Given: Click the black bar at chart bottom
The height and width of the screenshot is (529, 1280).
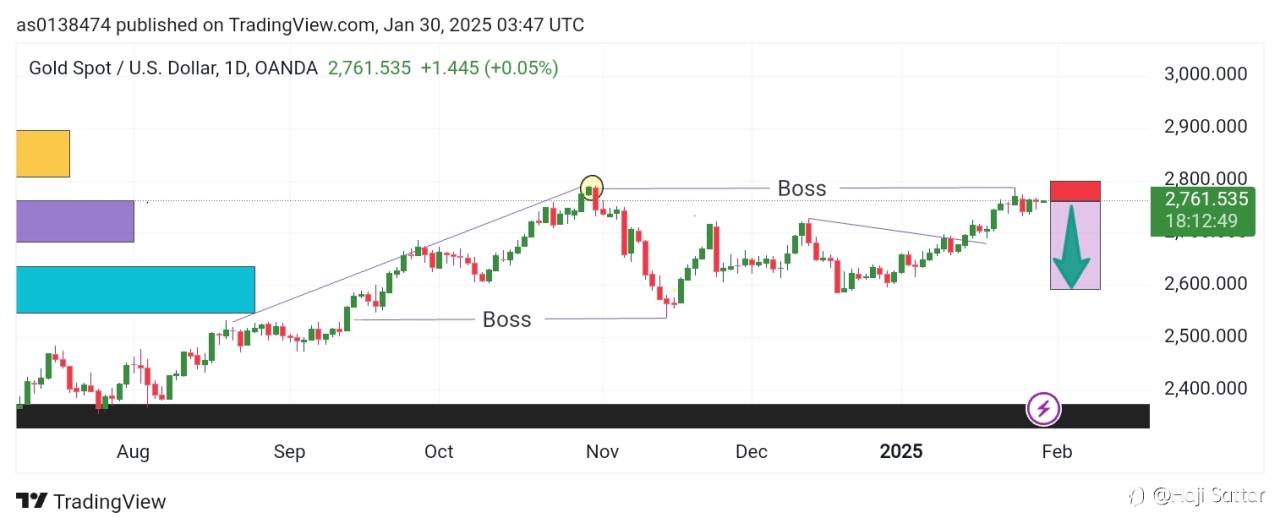Looking at the screenshot, I should (500, 416).
